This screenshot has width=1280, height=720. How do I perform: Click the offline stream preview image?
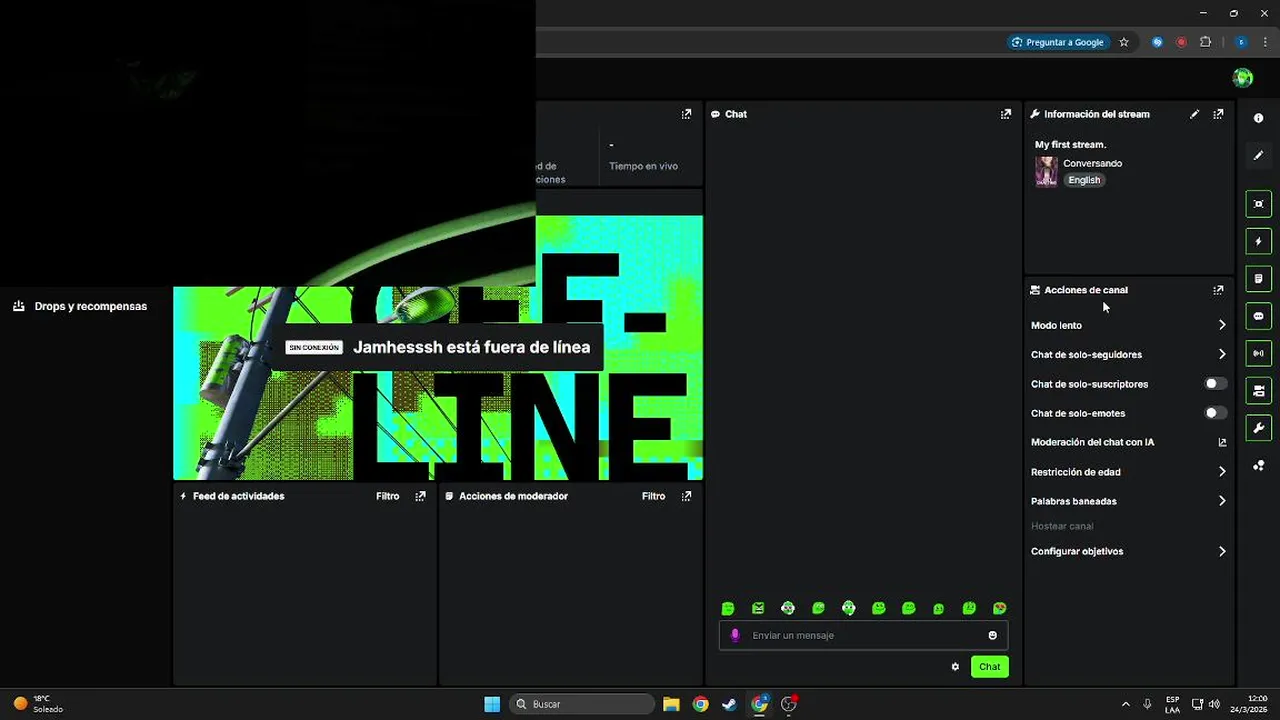438,348
